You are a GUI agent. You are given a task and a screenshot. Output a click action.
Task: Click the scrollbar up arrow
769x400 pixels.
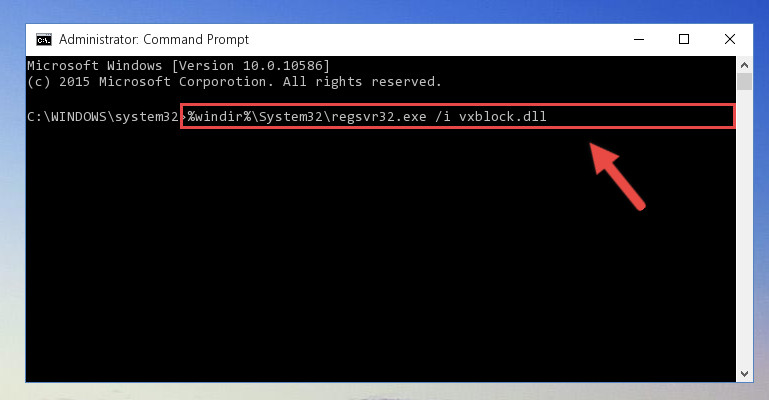pyautogui.click(x=744, y=65)
